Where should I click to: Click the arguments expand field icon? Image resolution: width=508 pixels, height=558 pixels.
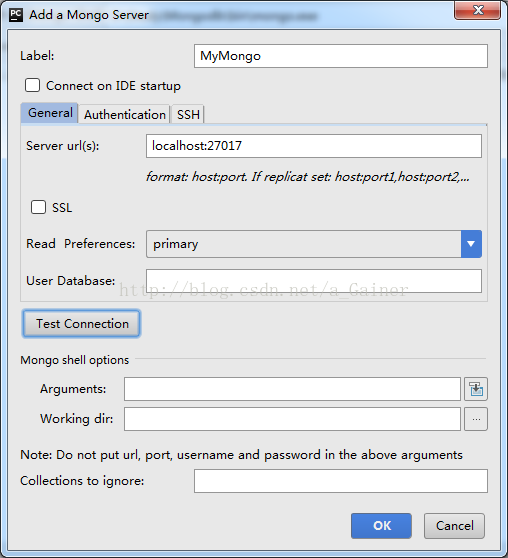[x=476, y=389]
